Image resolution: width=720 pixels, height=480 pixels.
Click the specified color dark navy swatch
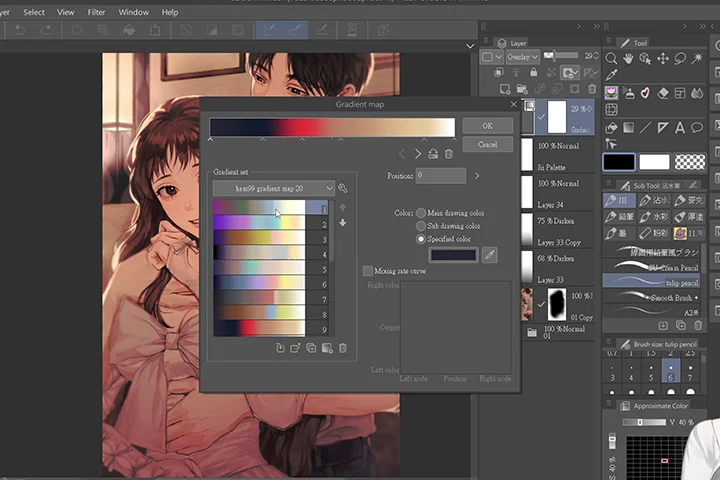pos(453,255)
